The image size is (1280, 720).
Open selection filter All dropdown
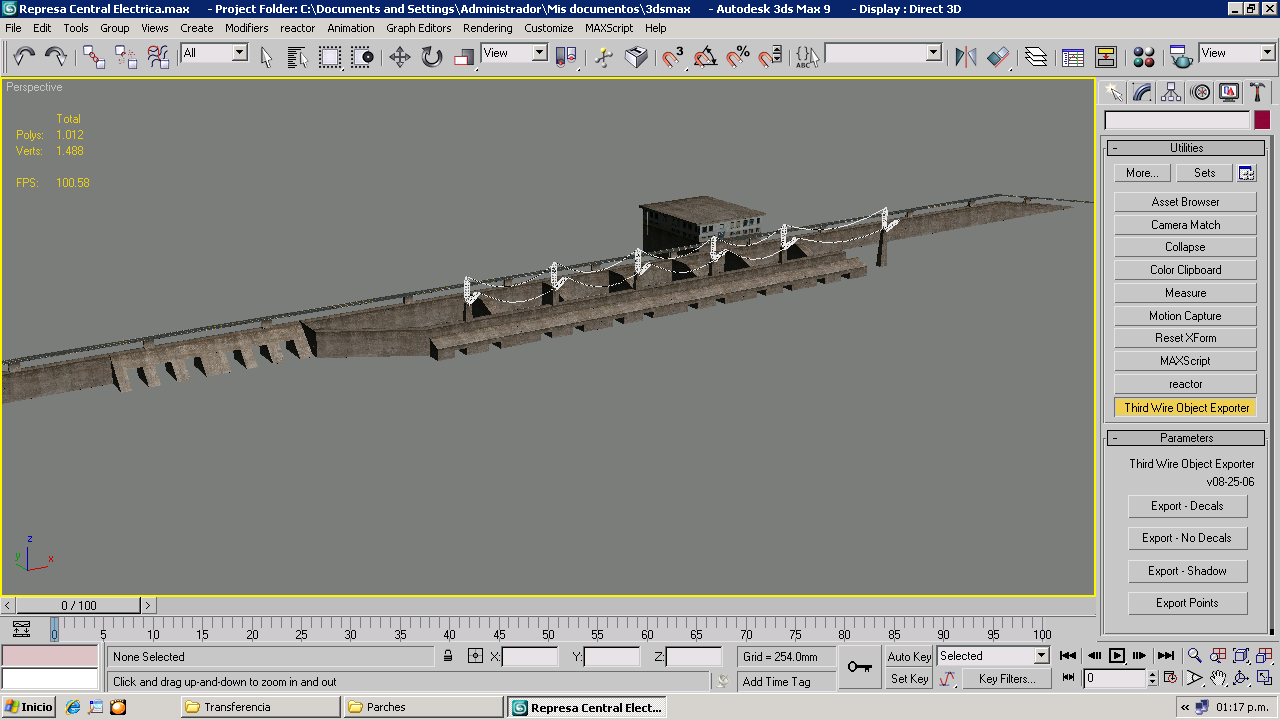click(x=214, y=53)
